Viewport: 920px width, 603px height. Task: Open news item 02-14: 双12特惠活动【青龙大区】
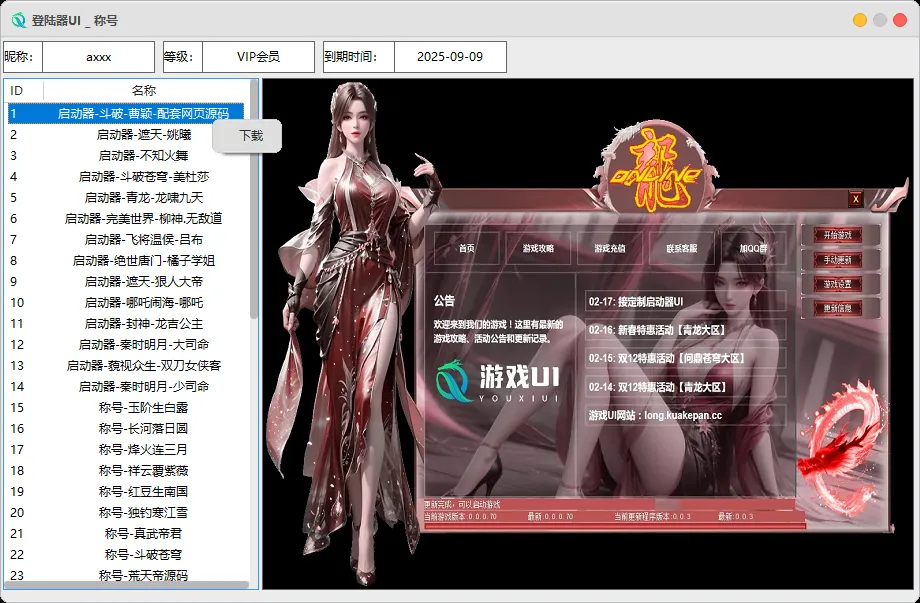(x=685, y=387)
